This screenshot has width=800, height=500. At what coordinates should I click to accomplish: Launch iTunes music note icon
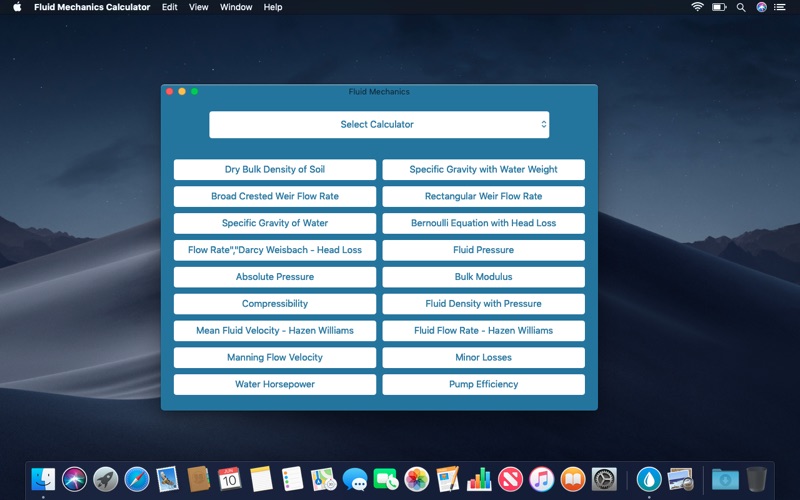coord(542,479)
